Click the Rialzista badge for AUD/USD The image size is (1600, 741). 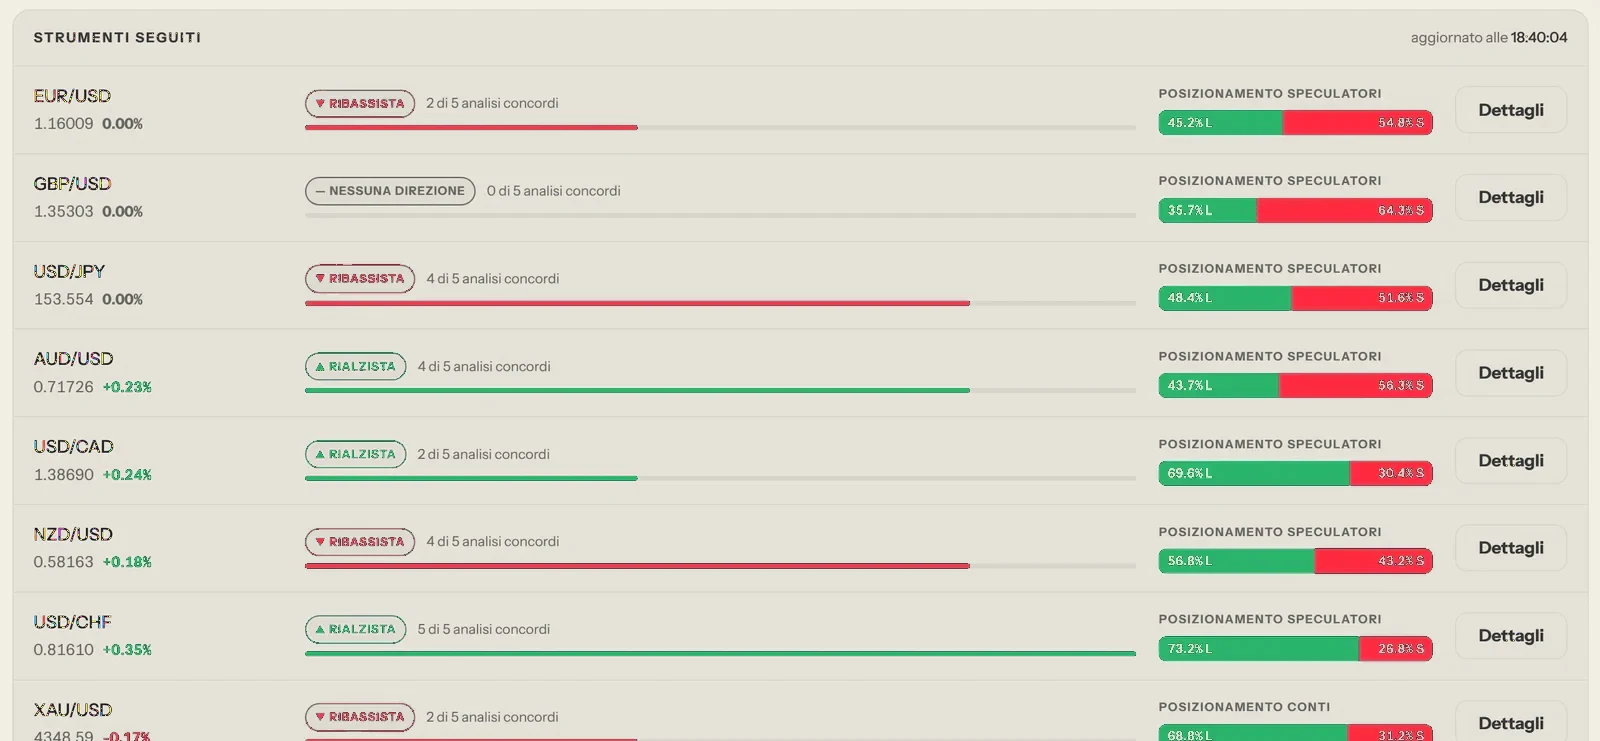[355, 366]
